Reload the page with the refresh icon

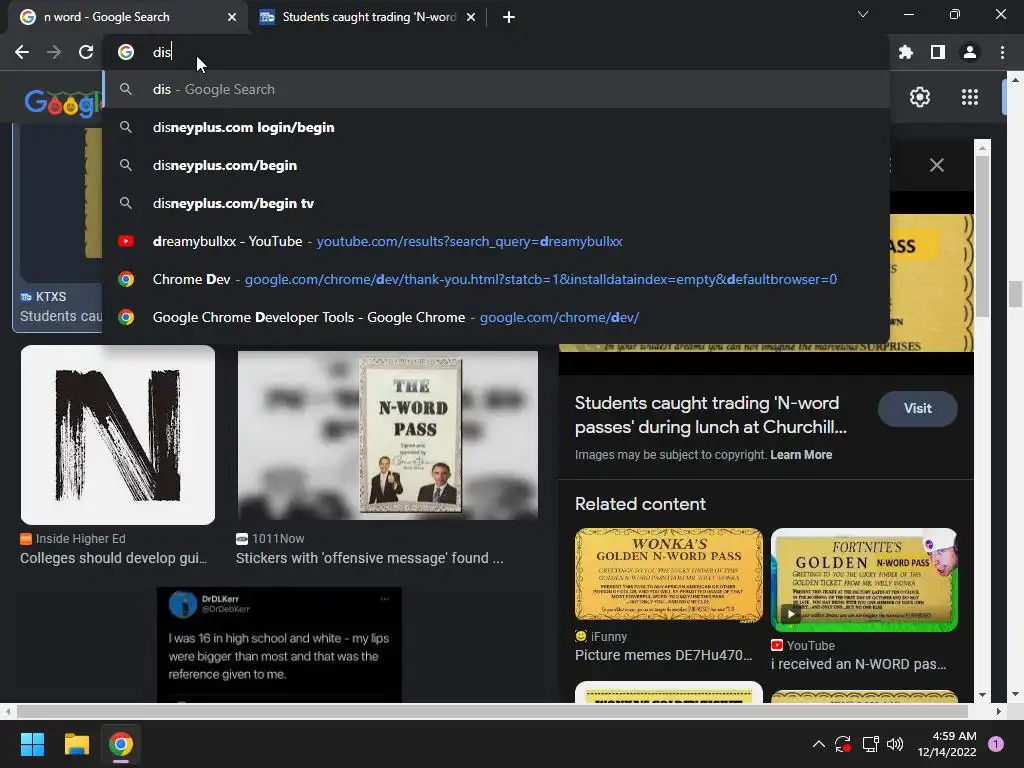point(86,52)
